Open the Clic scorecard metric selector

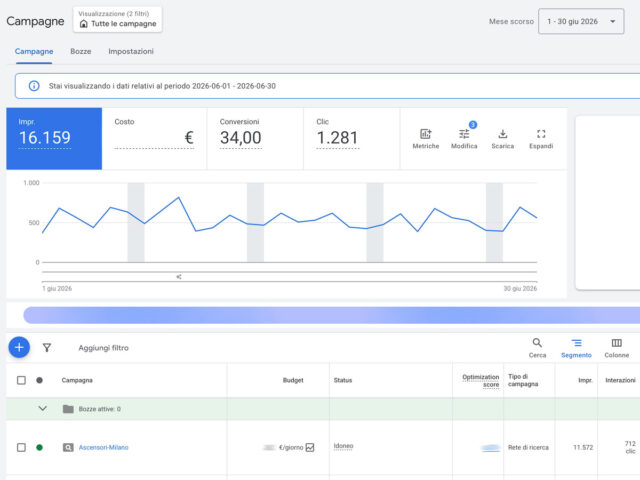351,138
